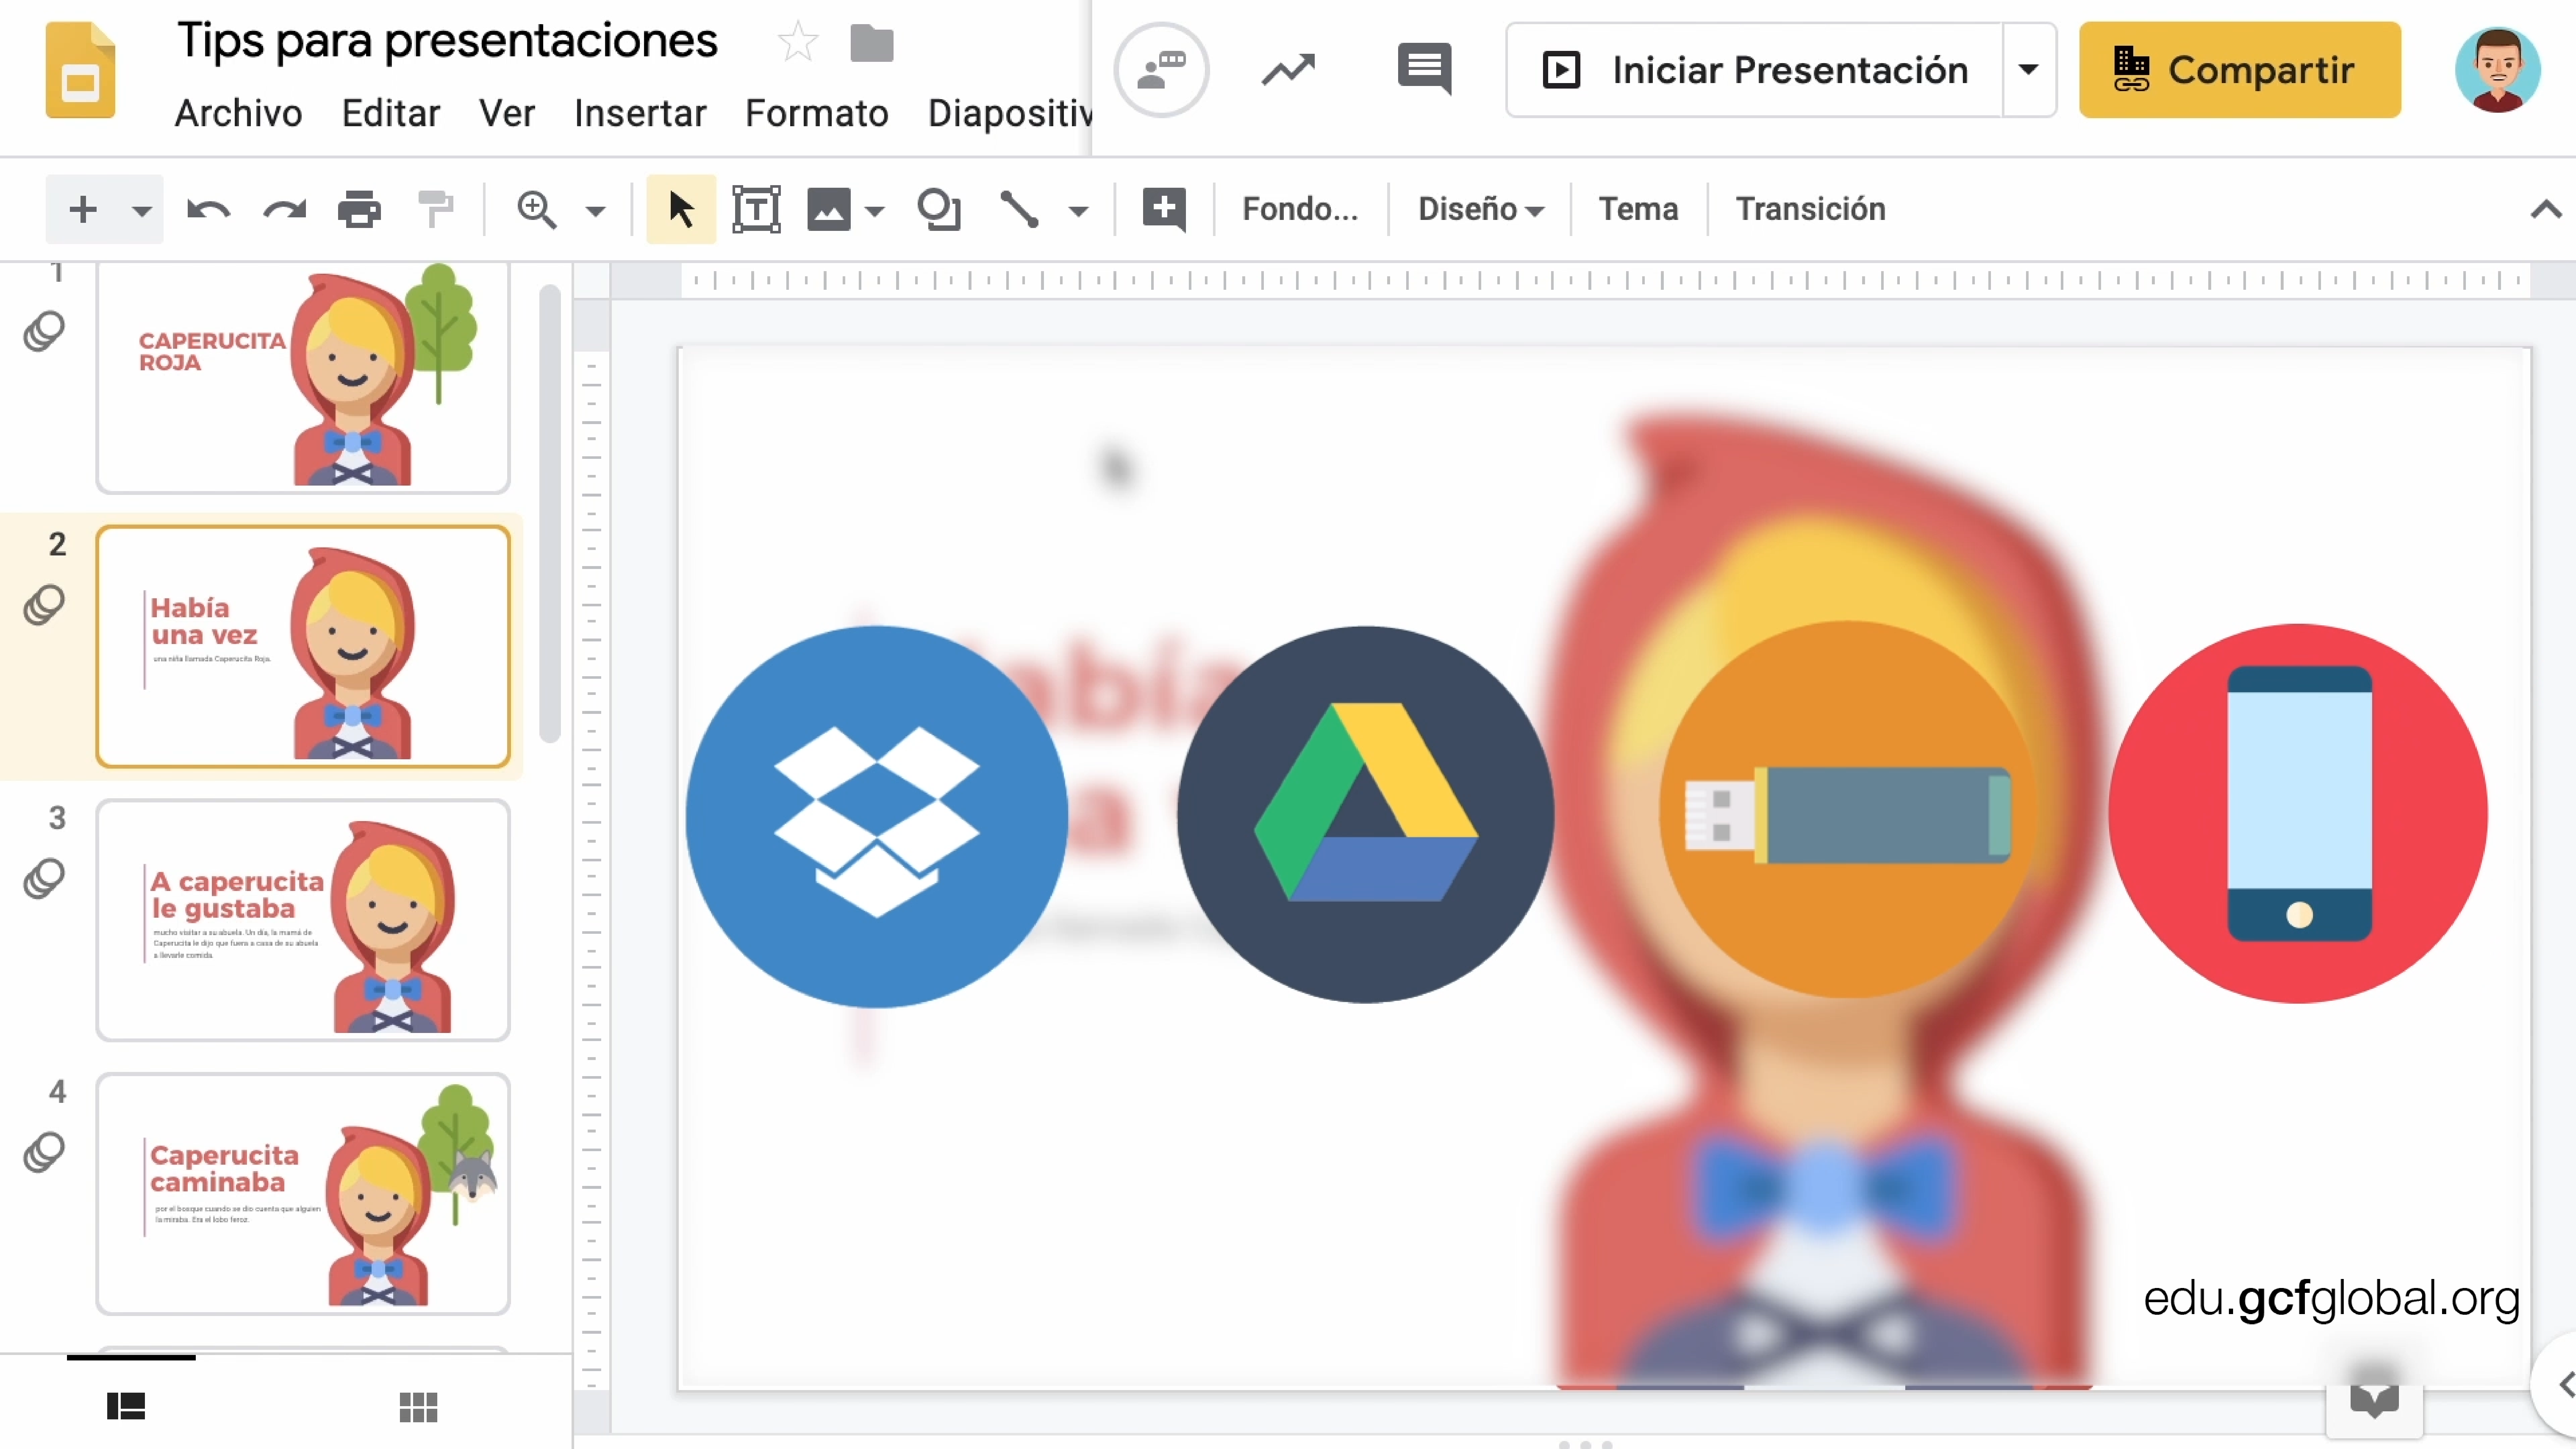Expand the line type dropdown

click(1078, 211)
